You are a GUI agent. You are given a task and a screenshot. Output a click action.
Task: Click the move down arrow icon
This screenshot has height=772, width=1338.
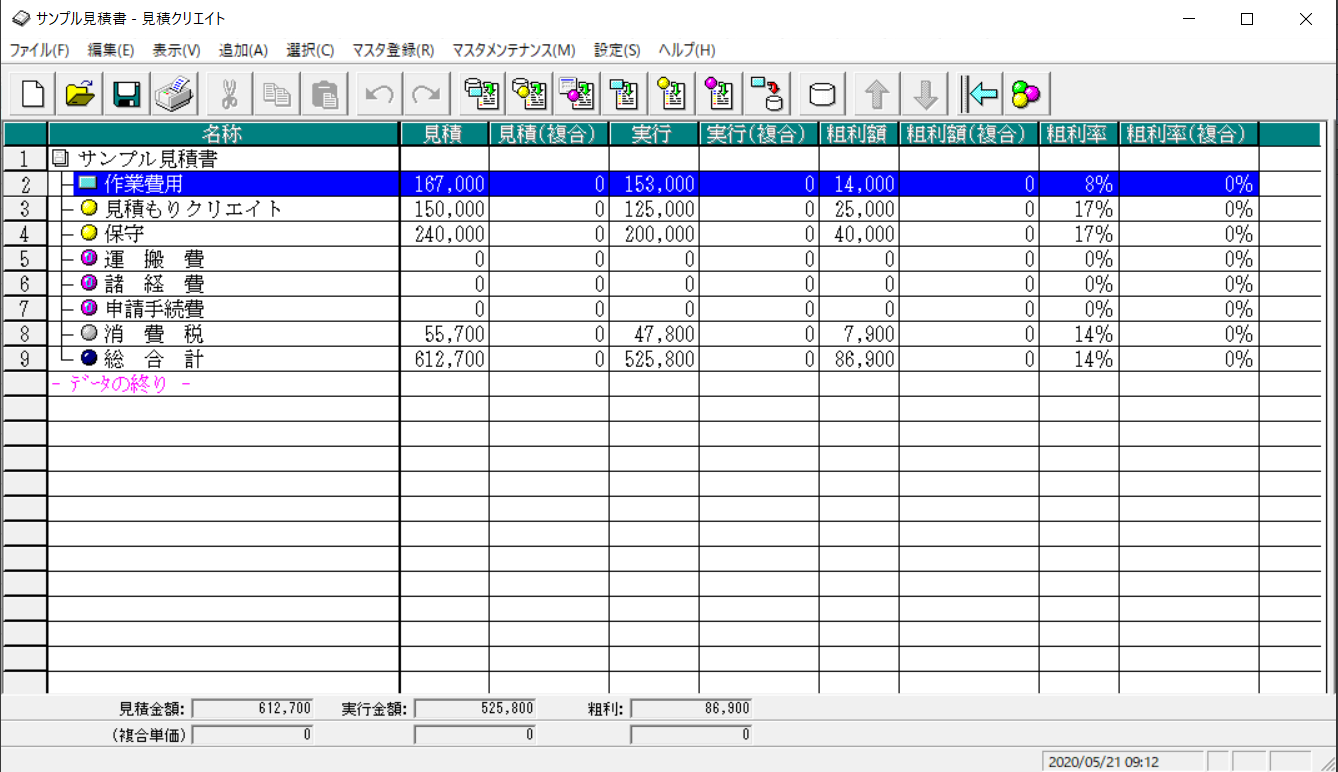[x=925, y=95]
